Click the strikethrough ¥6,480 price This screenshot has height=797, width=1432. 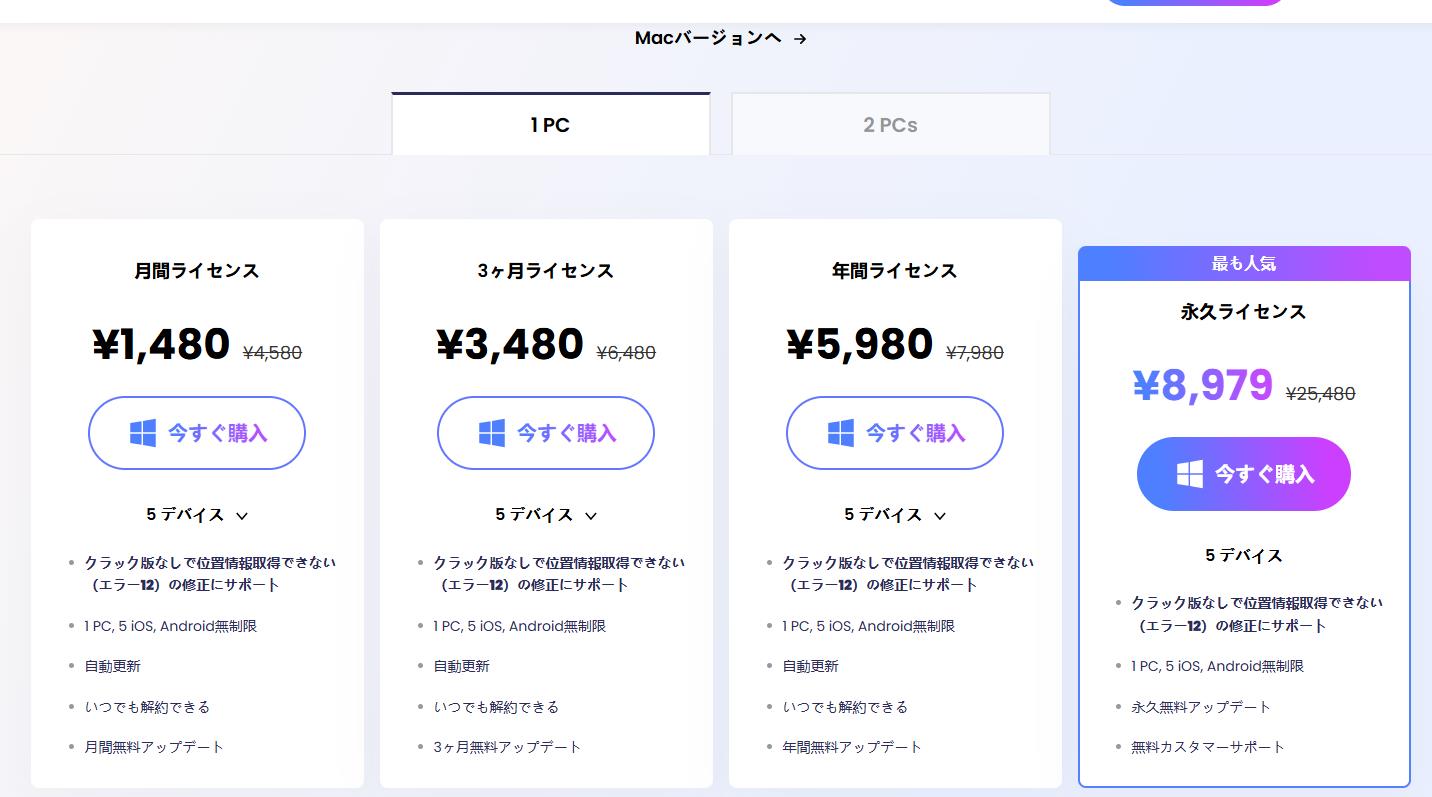(626, 352)
